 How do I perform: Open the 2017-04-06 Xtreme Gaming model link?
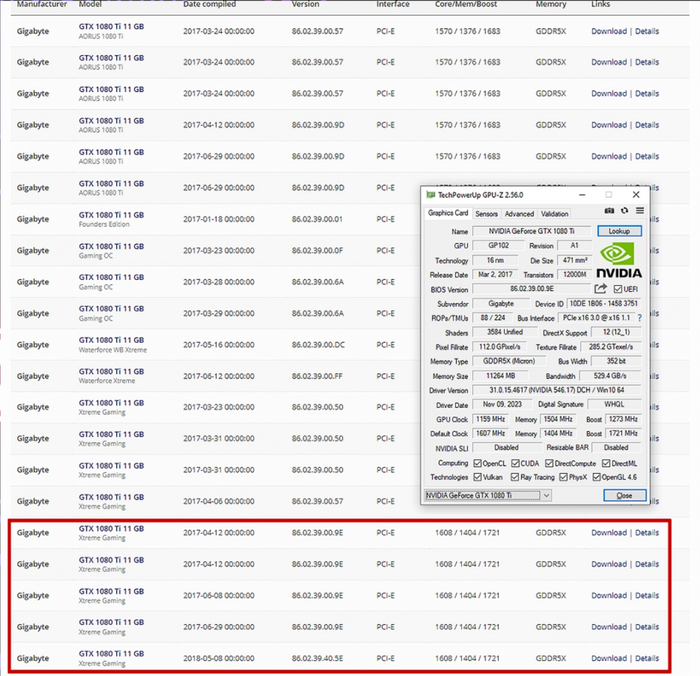click(111, 497)
